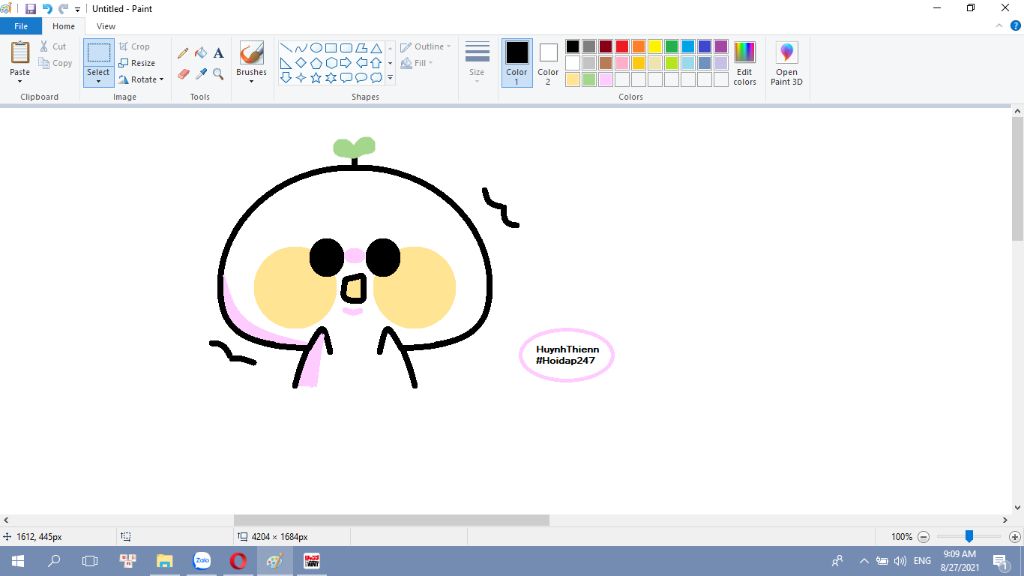Click the horizontal scrollbar thumb
This screenshot has width=1024, height=576.
coord(392,520)
